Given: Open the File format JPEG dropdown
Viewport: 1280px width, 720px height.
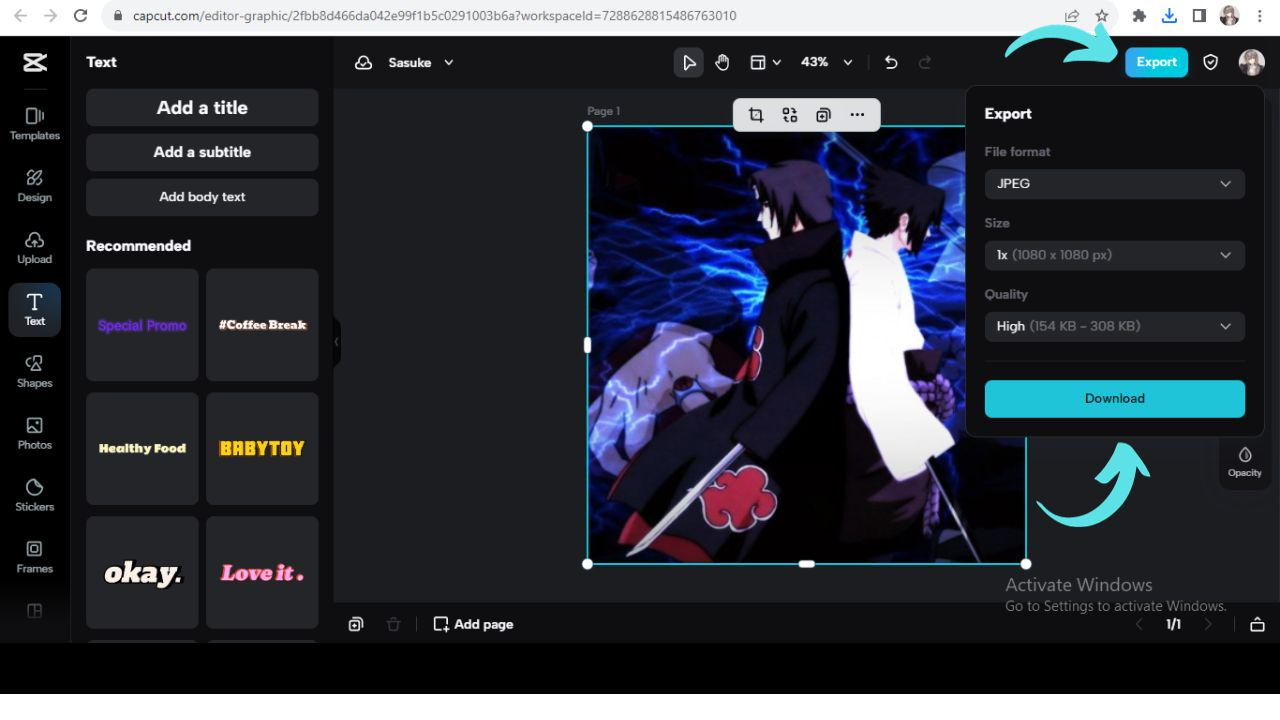Looking at the screenshot, I should 1115,184.
